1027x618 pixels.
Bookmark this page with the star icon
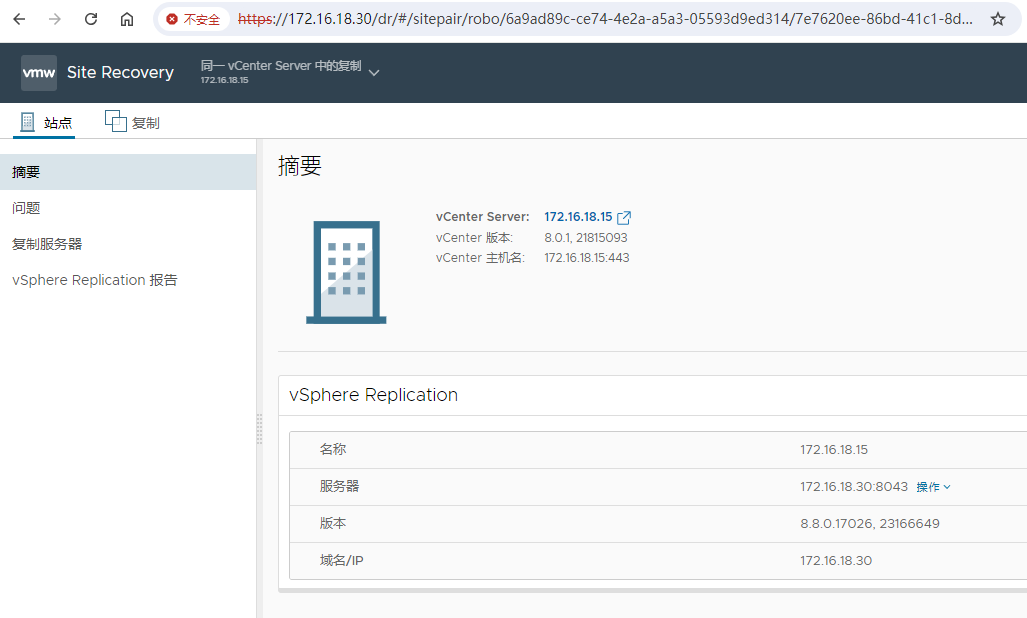click(998, 19)
